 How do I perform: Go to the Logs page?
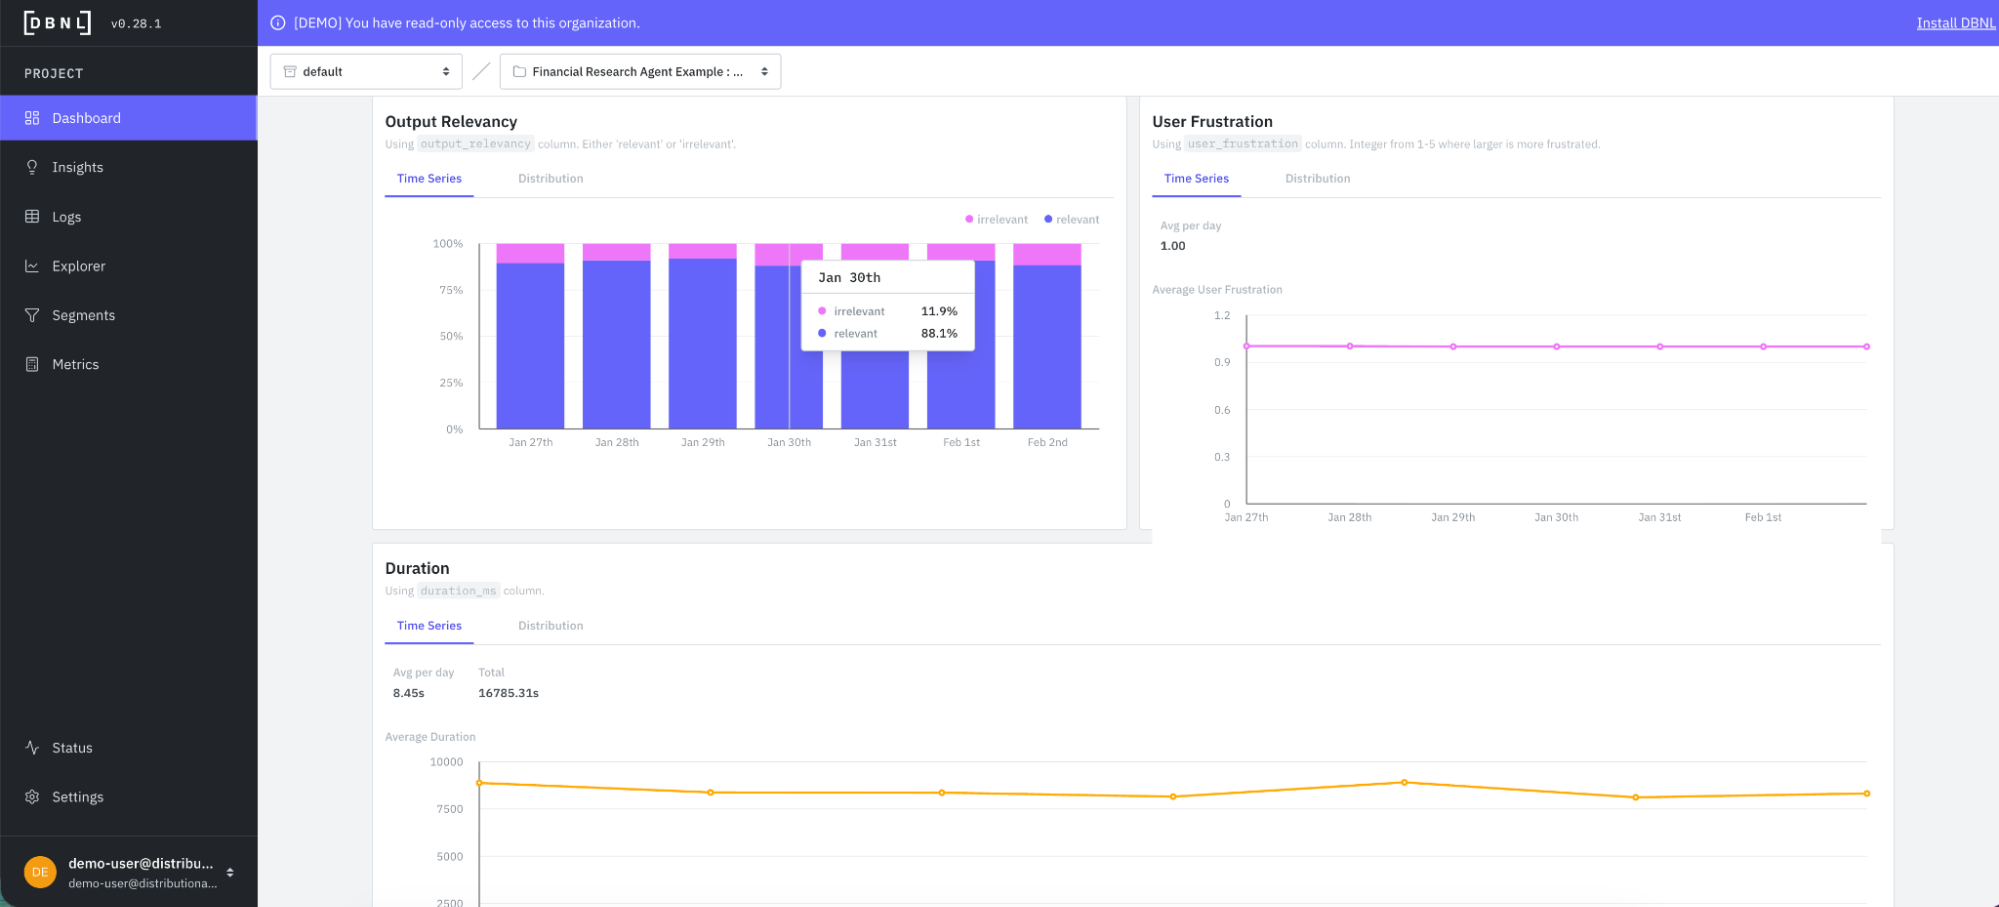(67, 217)
